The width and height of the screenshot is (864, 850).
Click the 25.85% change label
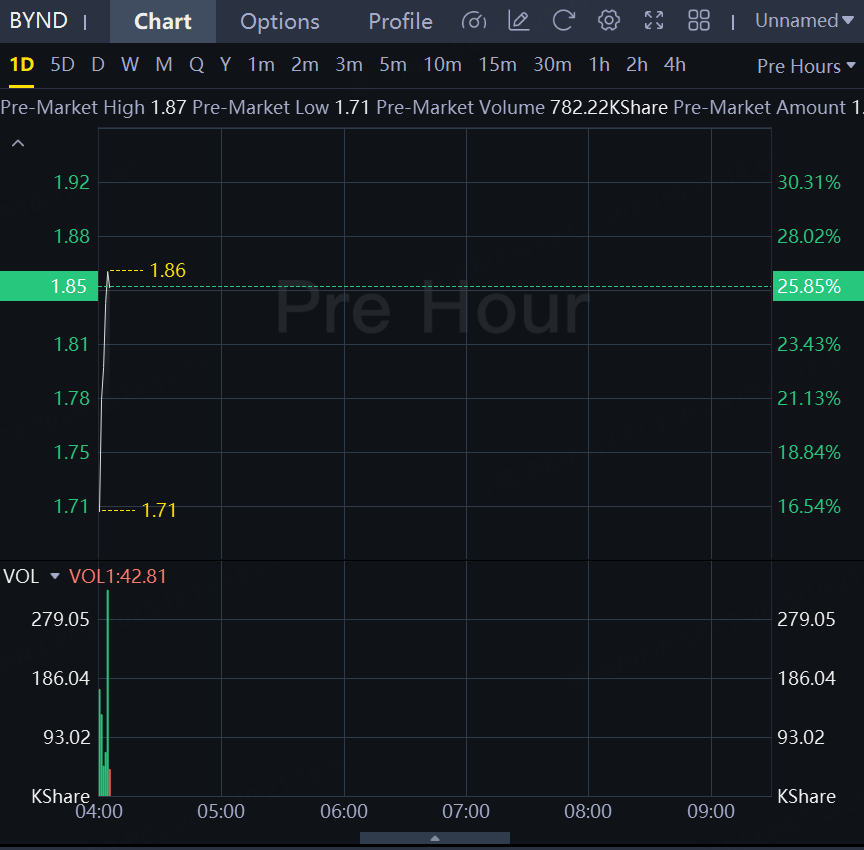pyautogui.click(x=818, y=286)
